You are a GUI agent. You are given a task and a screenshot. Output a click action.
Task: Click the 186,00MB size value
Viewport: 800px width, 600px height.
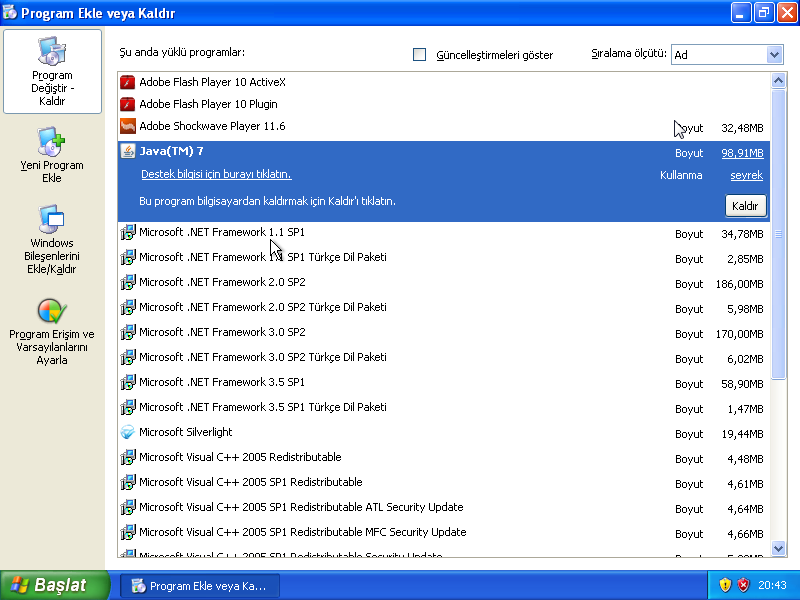coord(739,284)
